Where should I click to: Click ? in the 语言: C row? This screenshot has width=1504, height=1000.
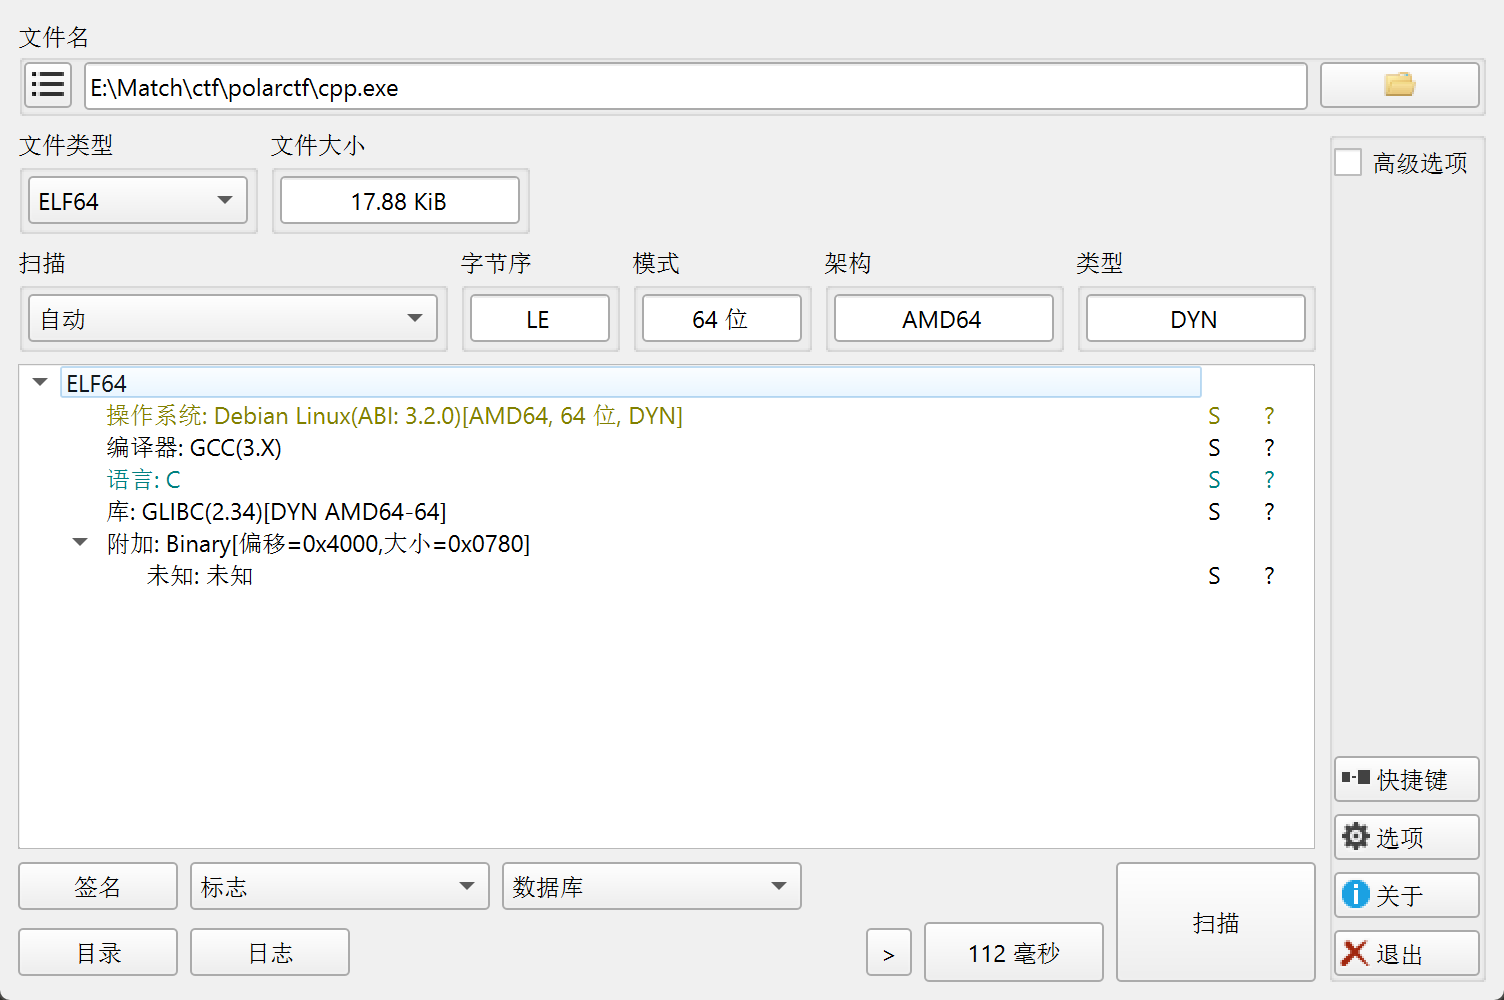(1269, 479)
